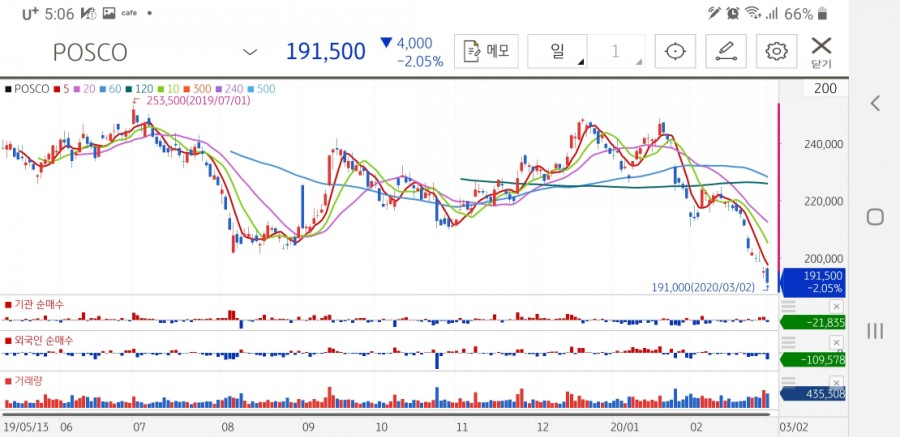Screen dimensions: 900x437
Task: Tap the gallery image notification icon
Action: pos(108,13)
